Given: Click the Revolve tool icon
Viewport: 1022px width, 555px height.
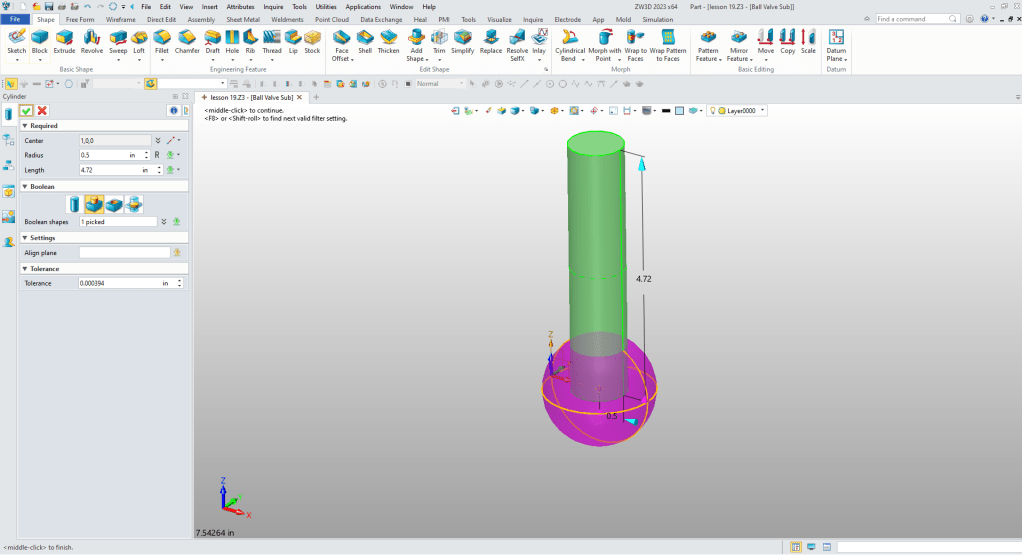Looking at the screenshot, I should [x=92, y=40].
